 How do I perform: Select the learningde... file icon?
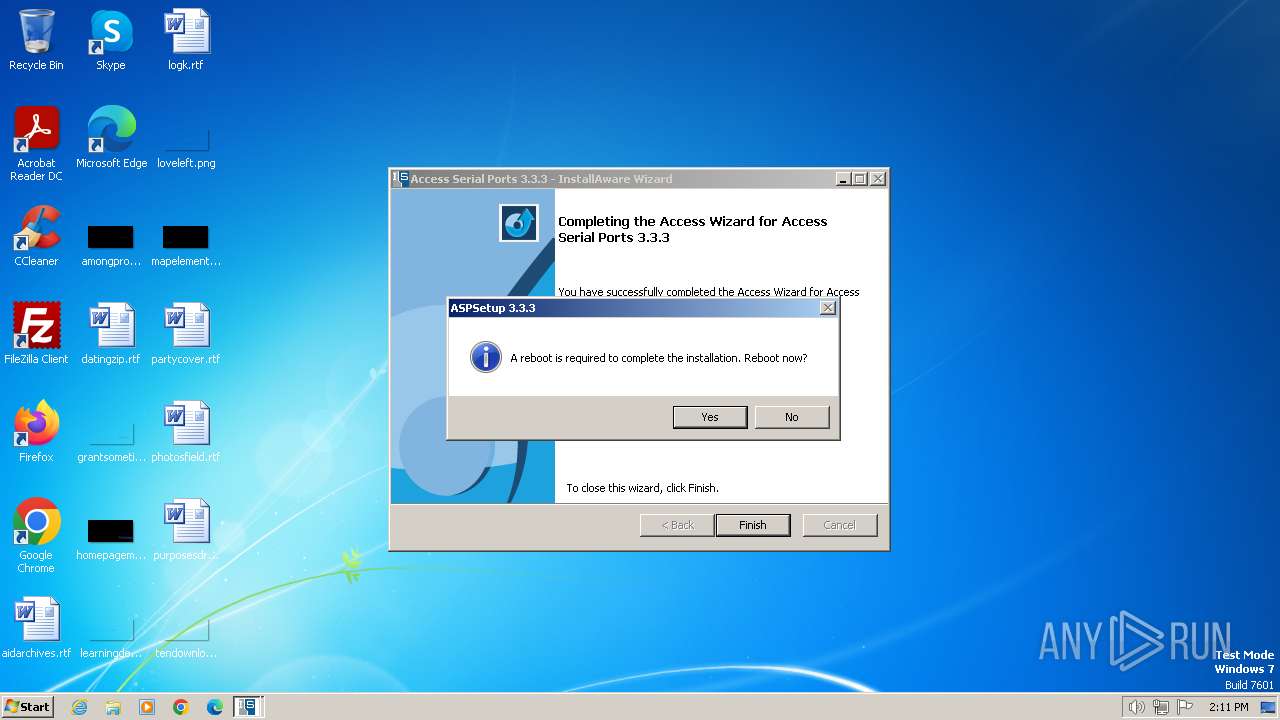click(111, 636)
